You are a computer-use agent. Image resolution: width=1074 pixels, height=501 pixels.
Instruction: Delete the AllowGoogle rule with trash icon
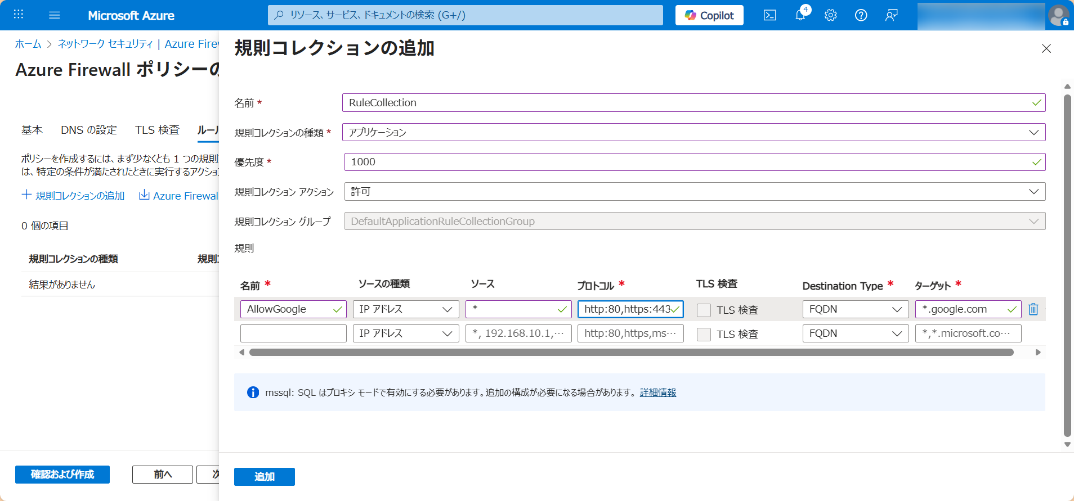[x=1033, y=309]
